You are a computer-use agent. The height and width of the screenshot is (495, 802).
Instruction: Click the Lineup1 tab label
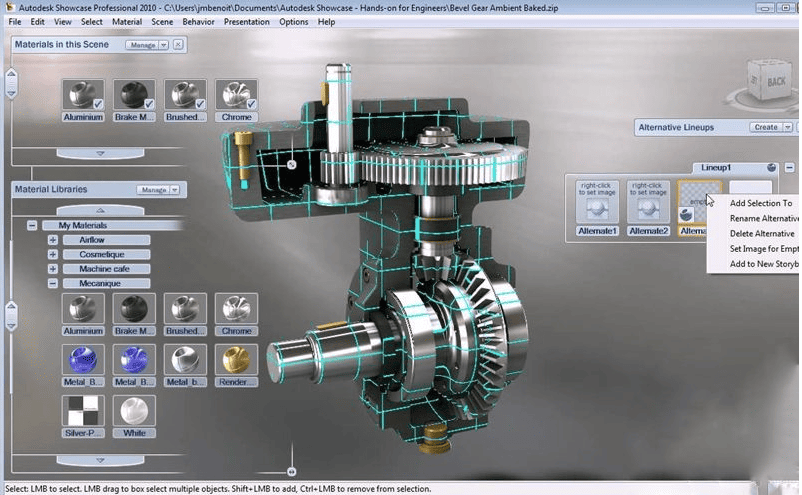716,168
